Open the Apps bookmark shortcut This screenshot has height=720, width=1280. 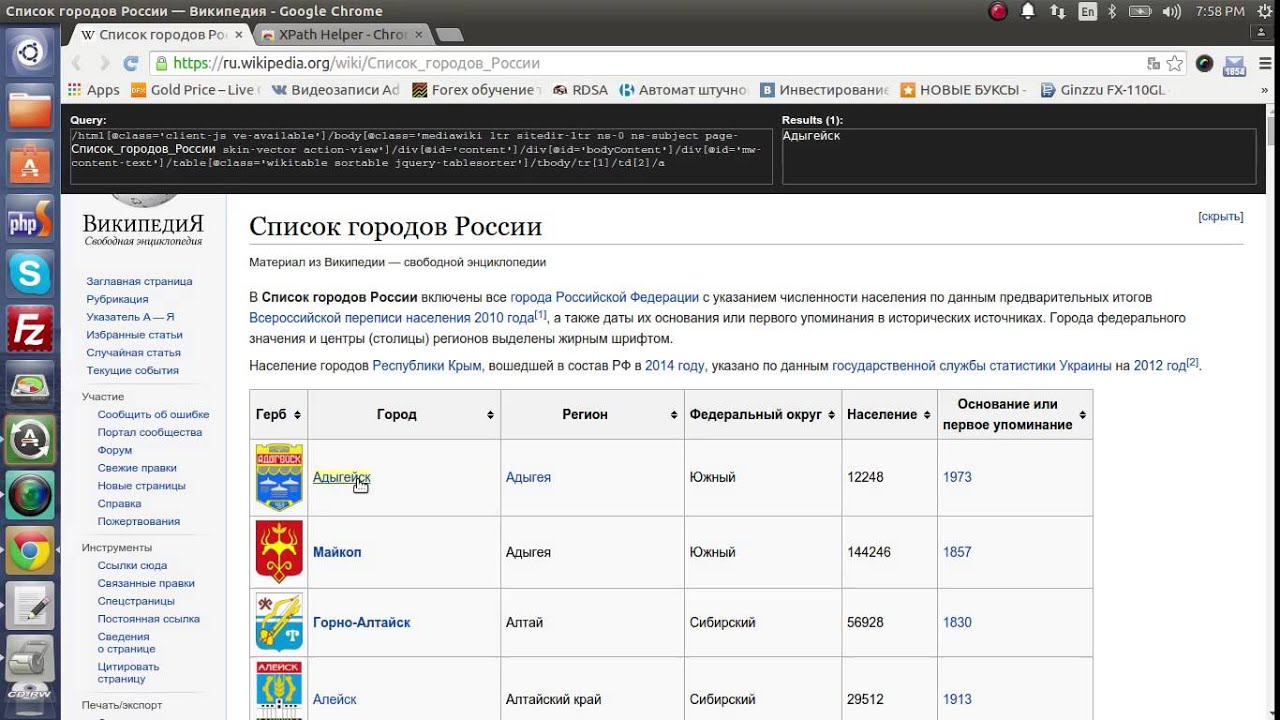point(93,90)
